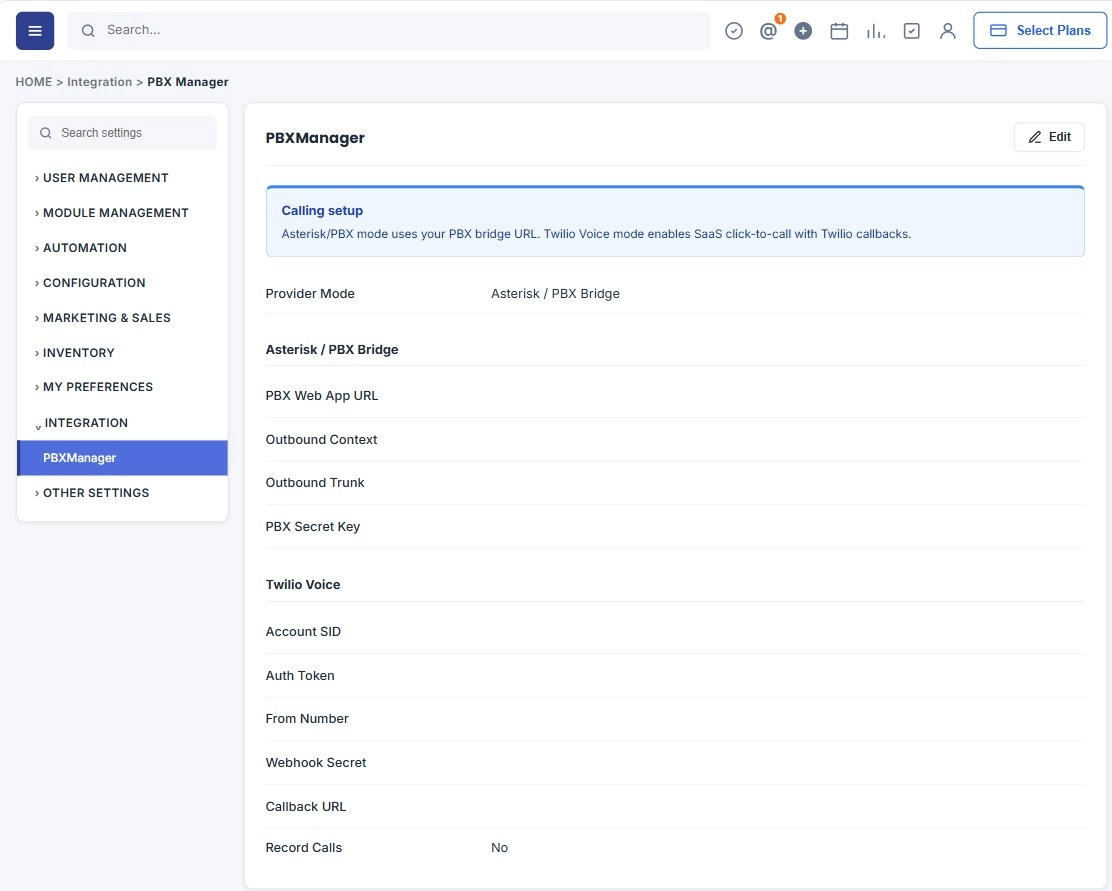The width and height of the screenshot is (1112, 891).
Task: Click the magnifier in Search settings
Action: (x=45, y=133)
